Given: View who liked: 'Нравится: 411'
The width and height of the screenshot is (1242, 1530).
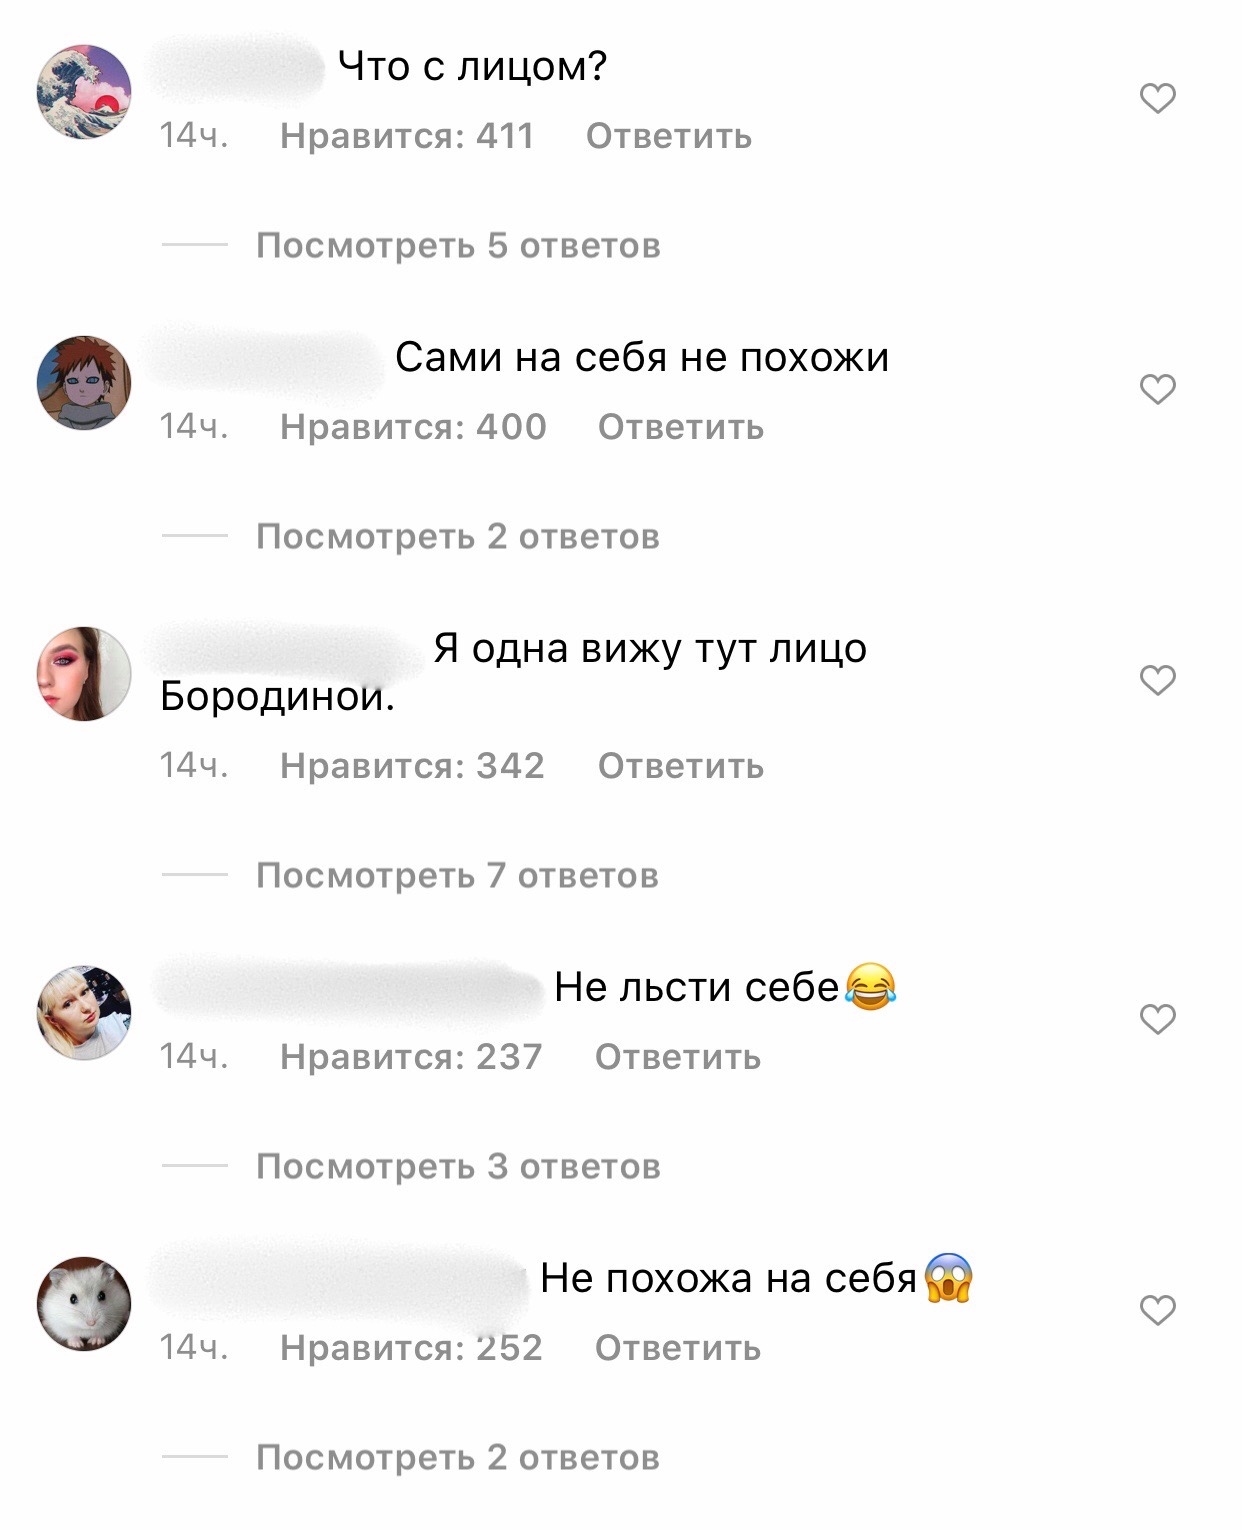Looking at the screenshot, I should point(407,136).
